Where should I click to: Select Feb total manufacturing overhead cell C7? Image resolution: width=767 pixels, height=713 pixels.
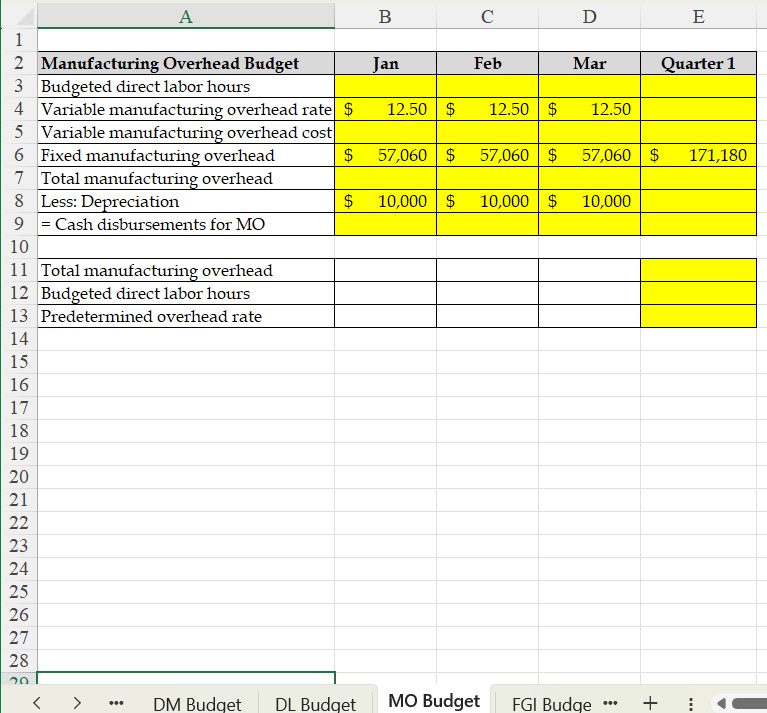[487, 178]
